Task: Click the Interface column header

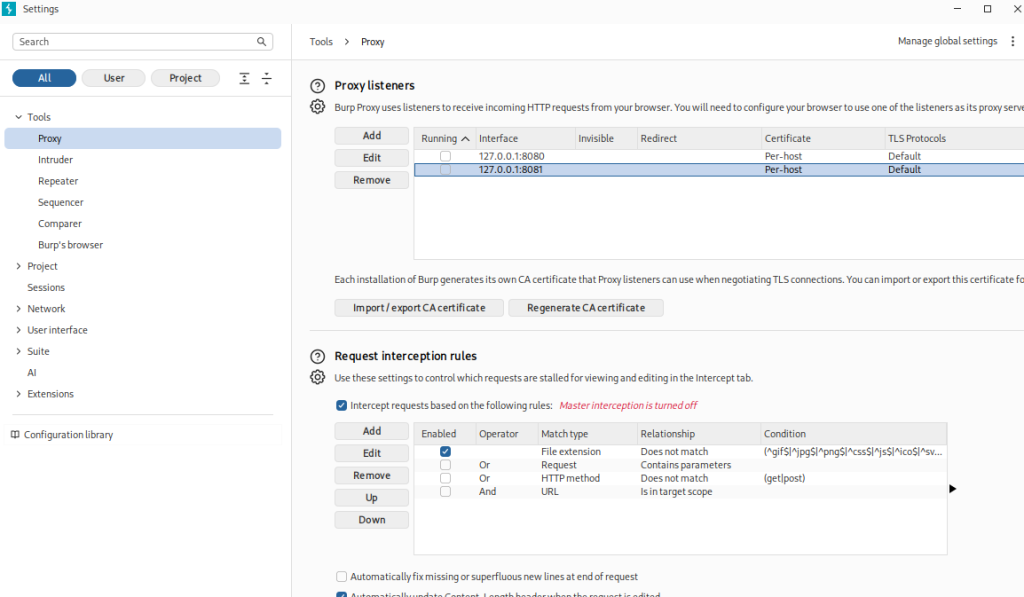Action: pyautogui.click(x=526, y=138)
